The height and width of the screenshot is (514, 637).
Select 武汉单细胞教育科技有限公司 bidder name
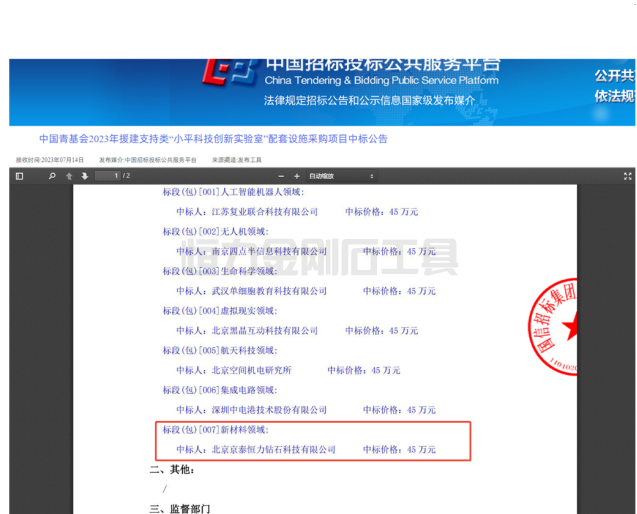269,291
